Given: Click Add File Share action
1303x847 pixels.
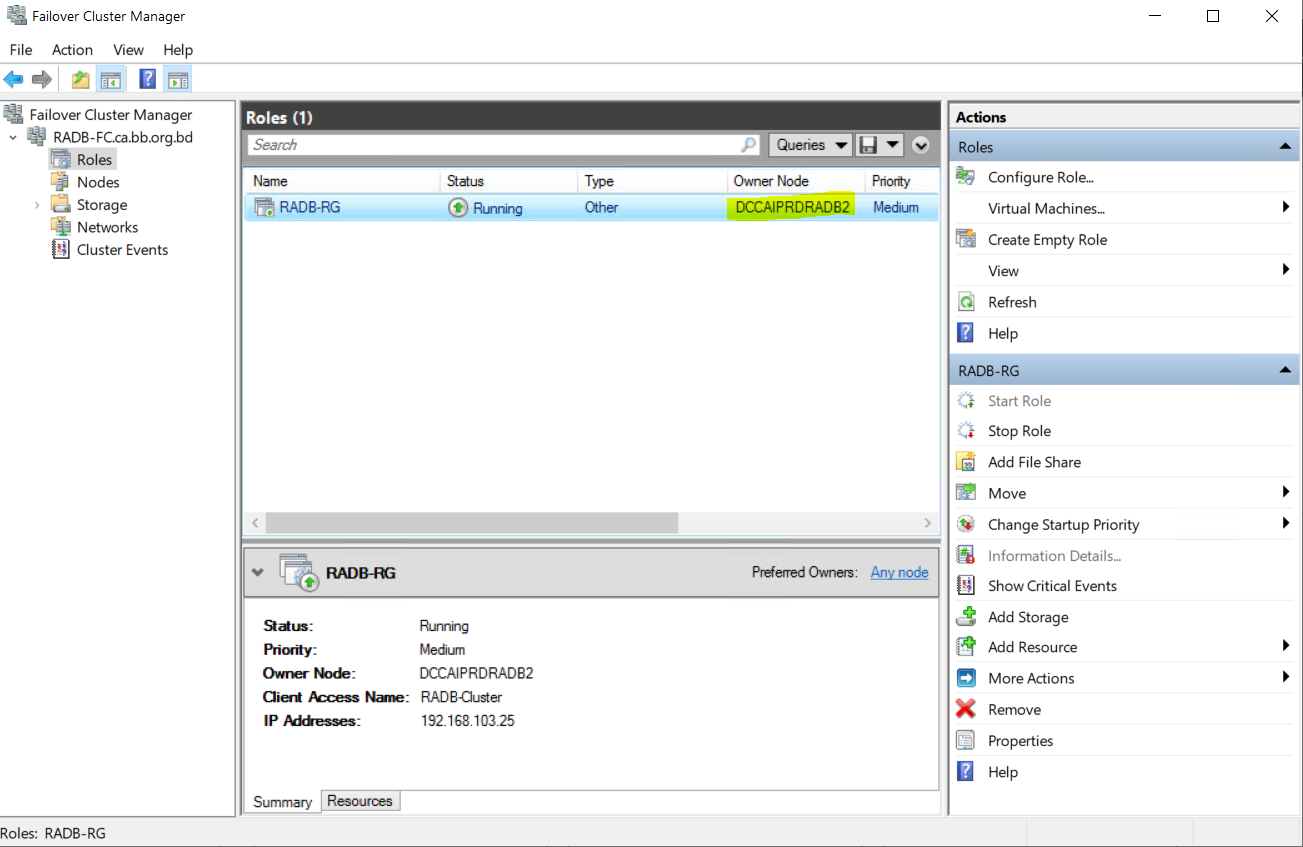Looking at the screenshot, I should click(x=1034, y=462).
